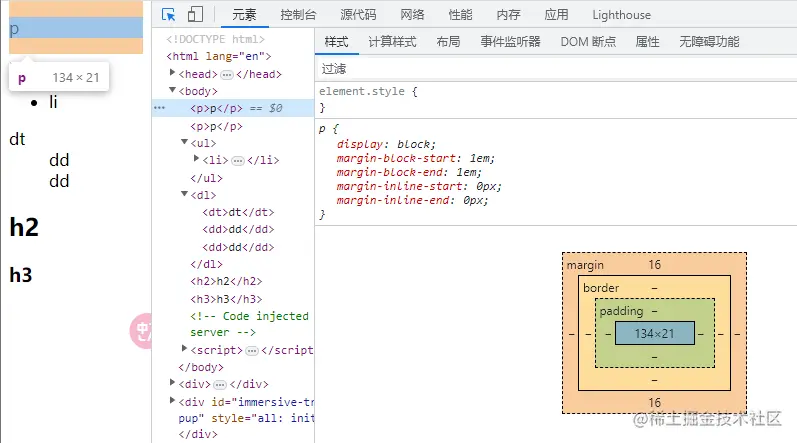Expand the immersive div node
Viewport: 797px width, 443px height.
[x=172, y=400]
